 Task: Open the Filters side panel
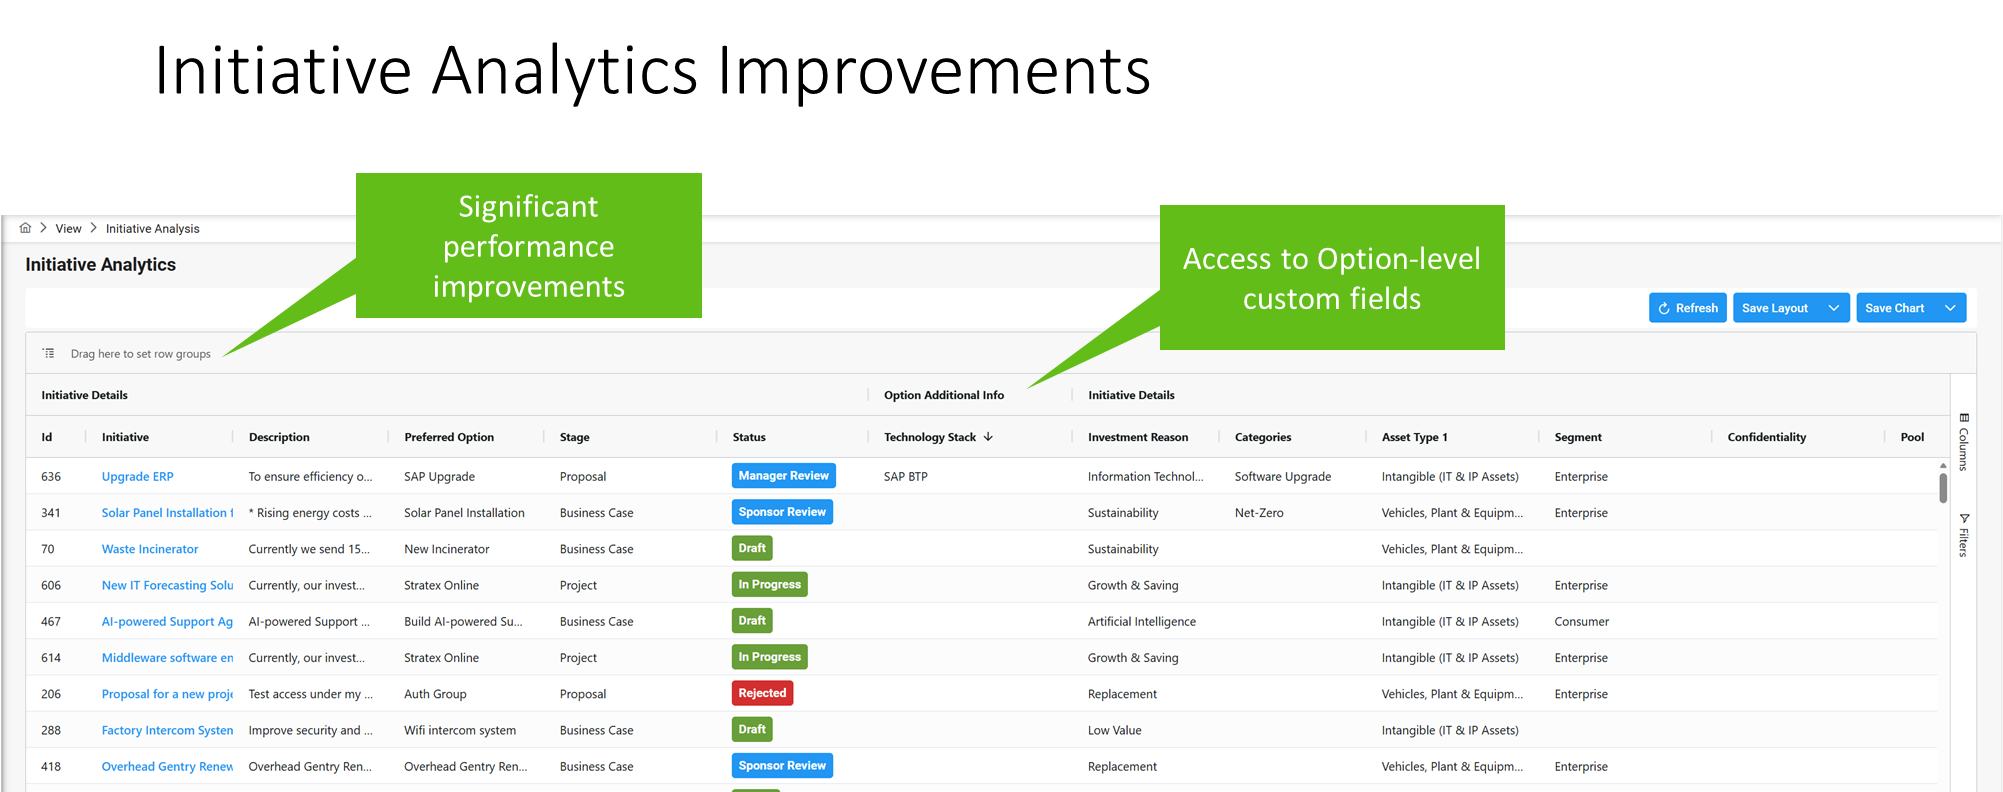pyautogui.click(x=1964, y=535)
